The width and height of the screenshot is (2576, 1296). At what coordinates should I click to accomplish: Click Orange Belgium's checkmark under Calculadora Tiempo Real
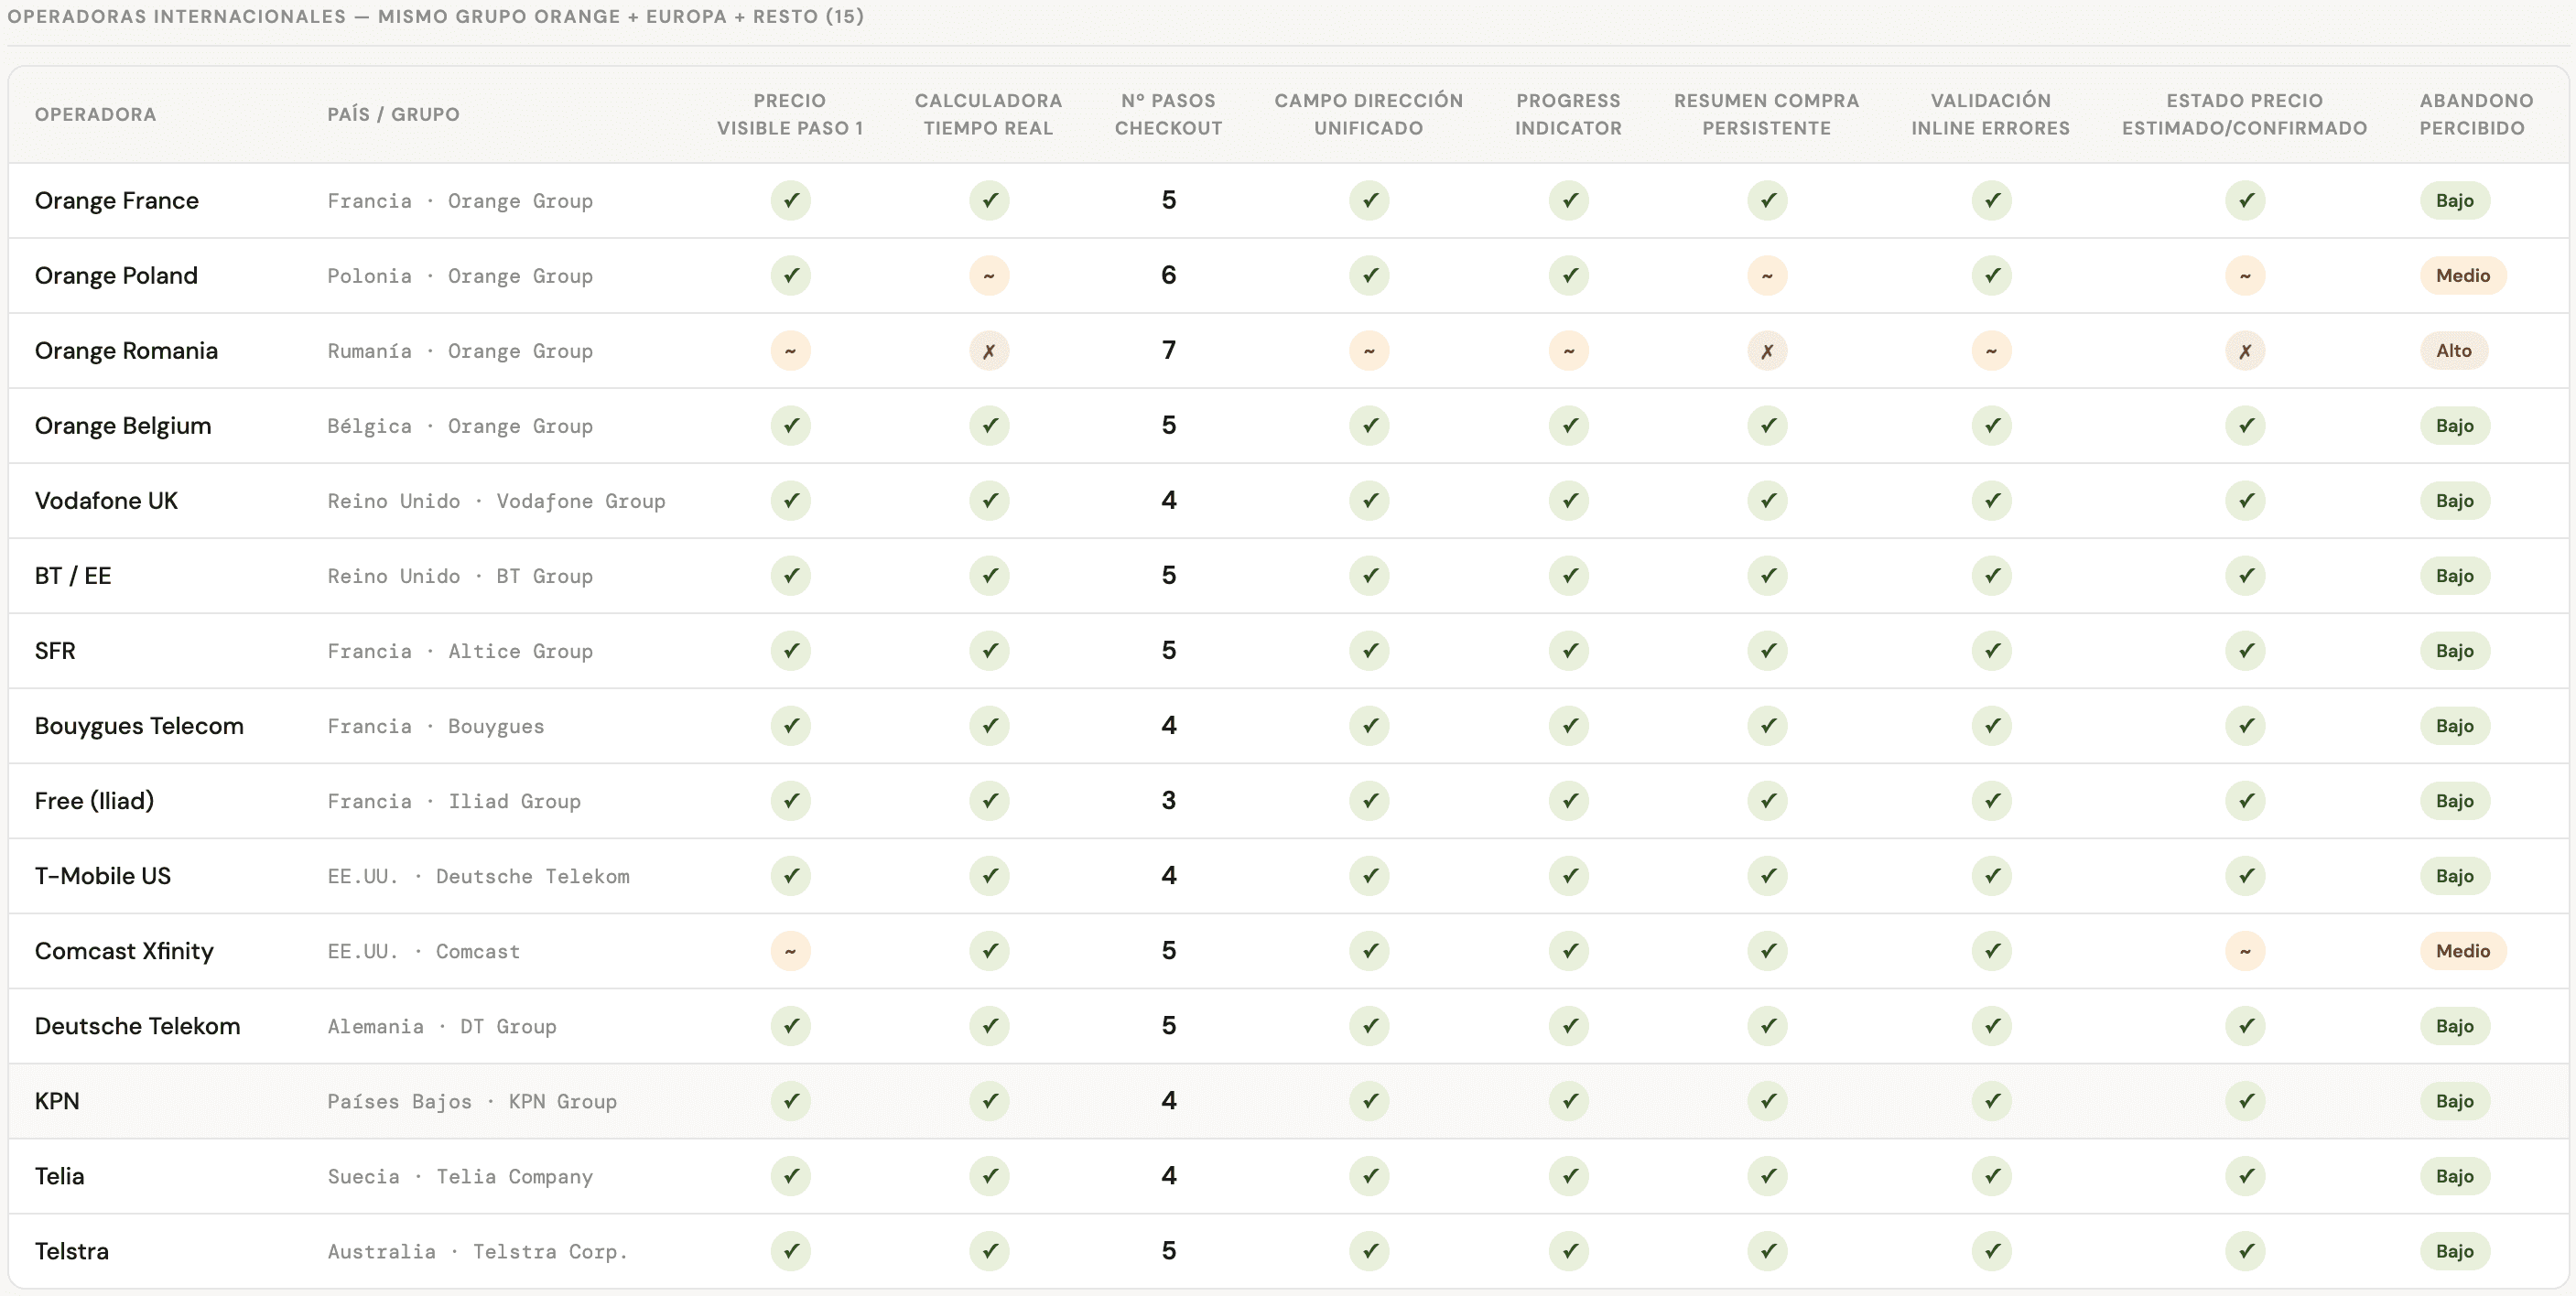click(989, 425)
